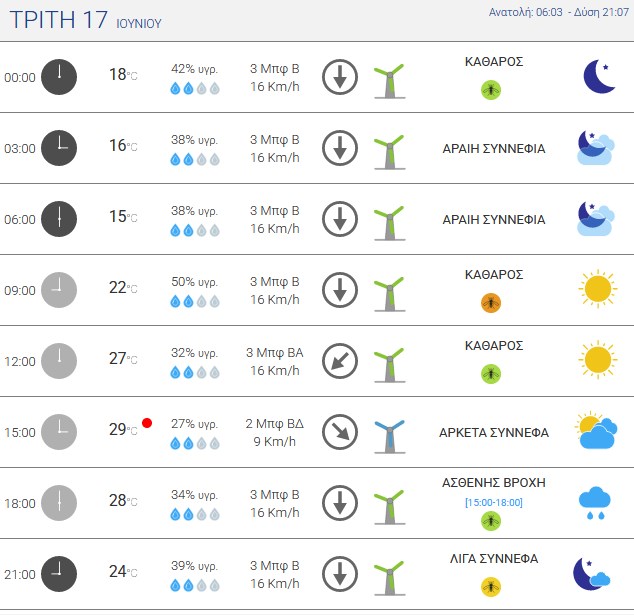Image resolution: width=634 pixels, height=615 pixels.
Task: Click the sun with clouds icon at 15:00
Action: point(596,430)
